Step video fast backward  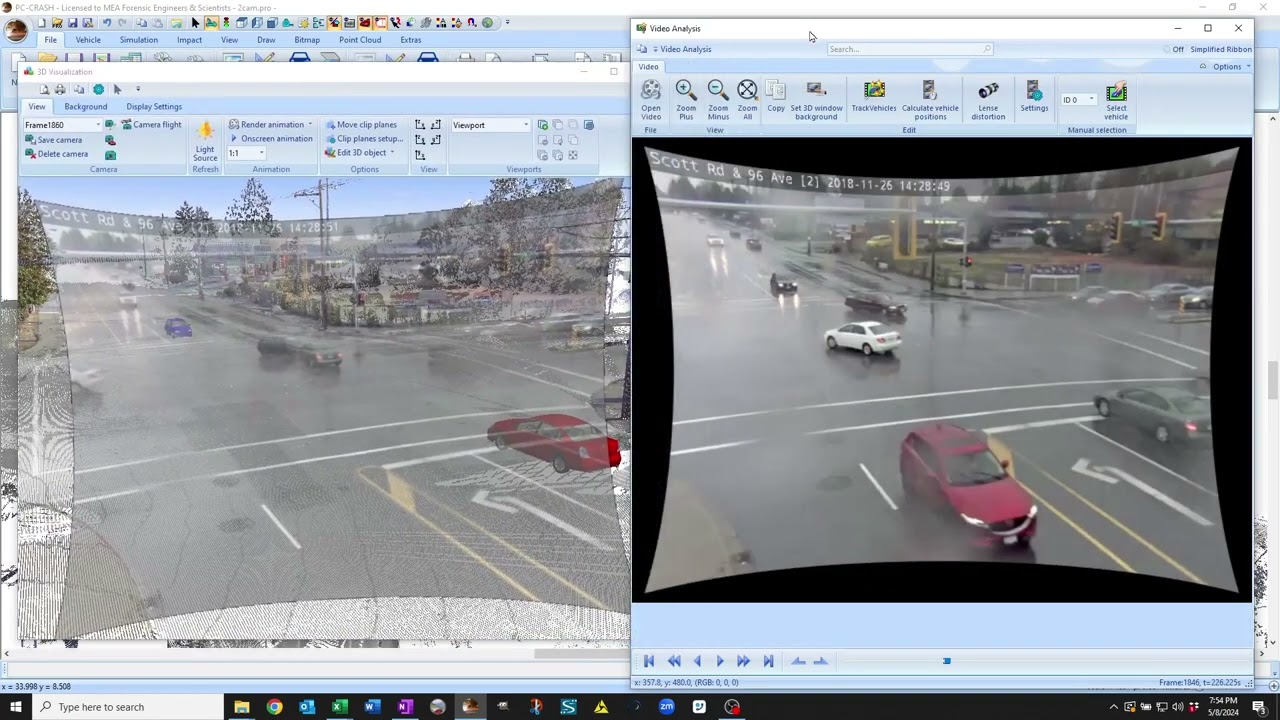coord(674,661)
